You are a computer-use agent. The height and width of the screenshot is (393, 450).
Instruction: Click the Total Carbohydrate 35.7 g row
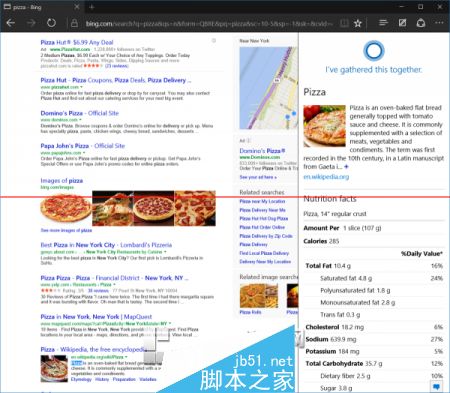click(374, 364)
